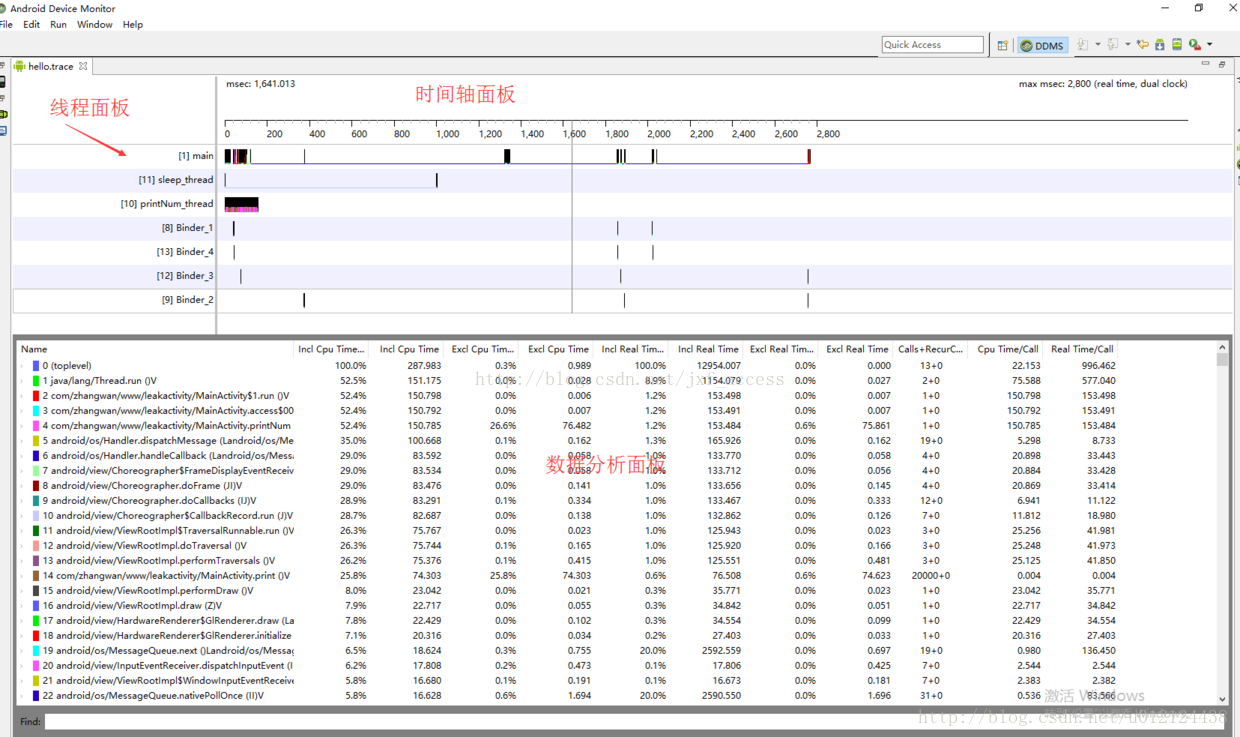1240x737 pixels.
Task: Sort by the Excl Cpu Time column header
Action: (558, 349)
